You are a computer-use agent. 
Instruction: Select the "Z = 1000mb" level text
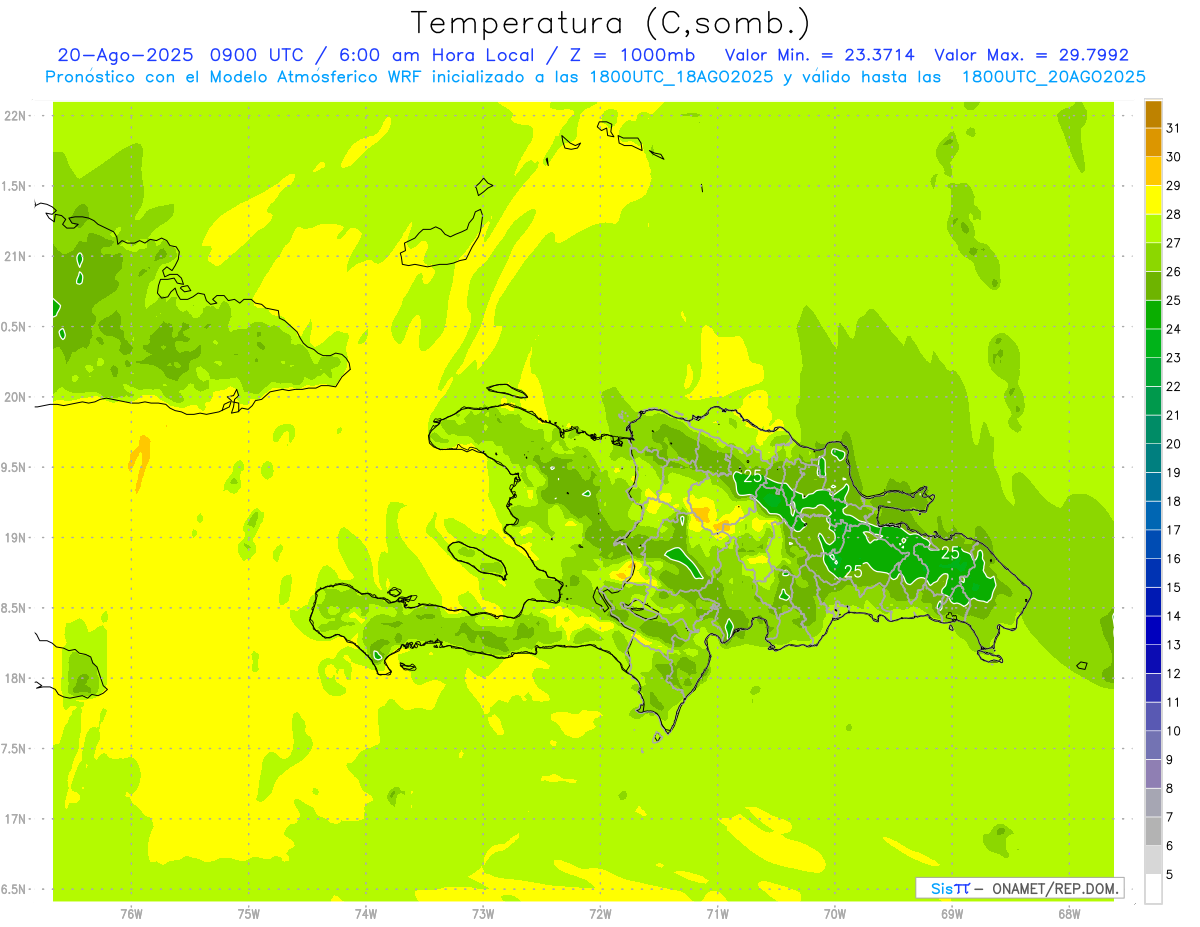point(635,55)
